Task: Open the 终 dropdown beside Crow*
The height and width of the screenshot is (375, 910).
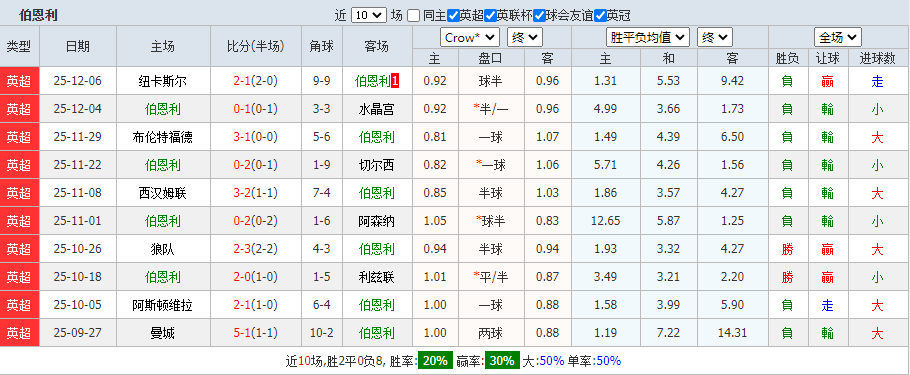Action: tap(525, 38)
